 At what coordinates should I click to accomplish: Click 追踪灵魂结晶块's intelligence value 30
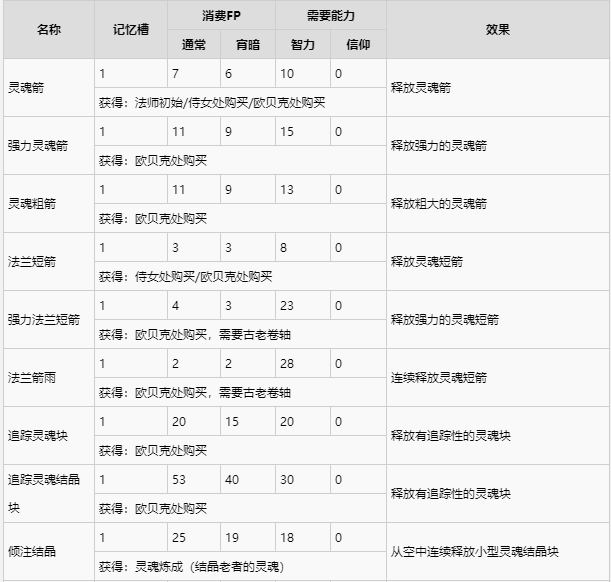click(287, 480)
